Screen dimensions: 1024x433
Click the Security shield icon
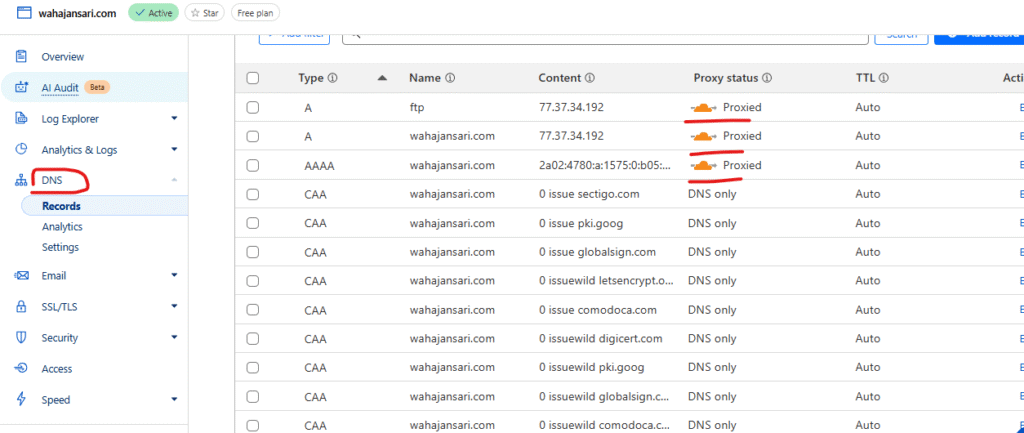pos(21,338)
